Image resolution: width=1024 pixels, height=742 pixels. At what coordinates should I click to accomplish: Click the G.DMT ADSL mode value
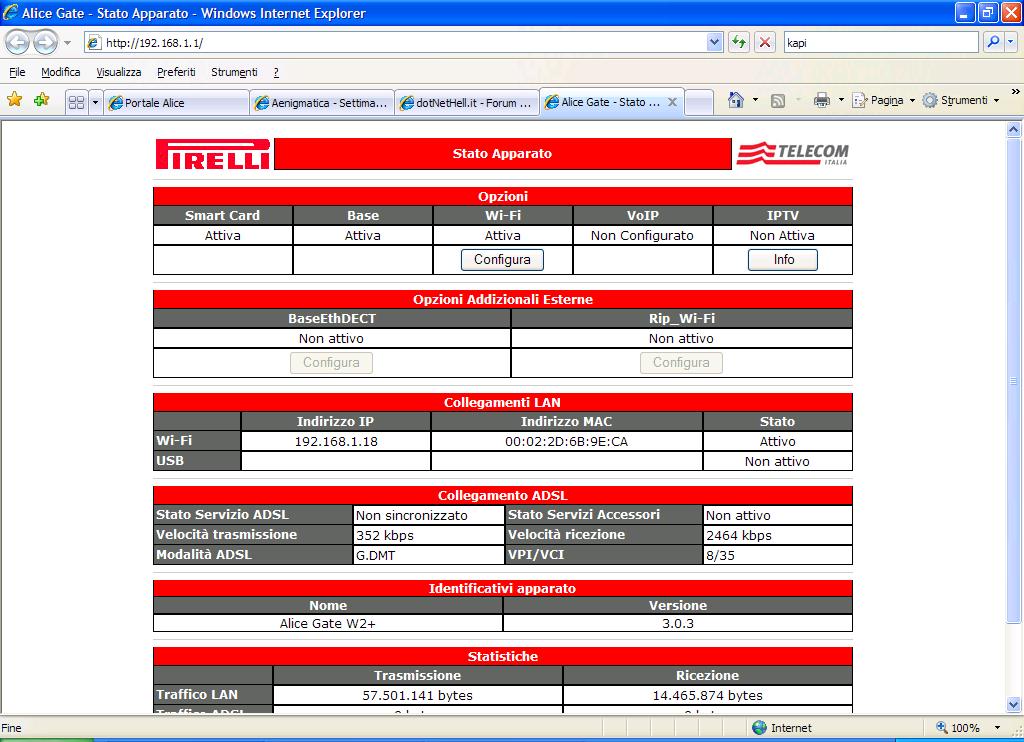point(376,556)
